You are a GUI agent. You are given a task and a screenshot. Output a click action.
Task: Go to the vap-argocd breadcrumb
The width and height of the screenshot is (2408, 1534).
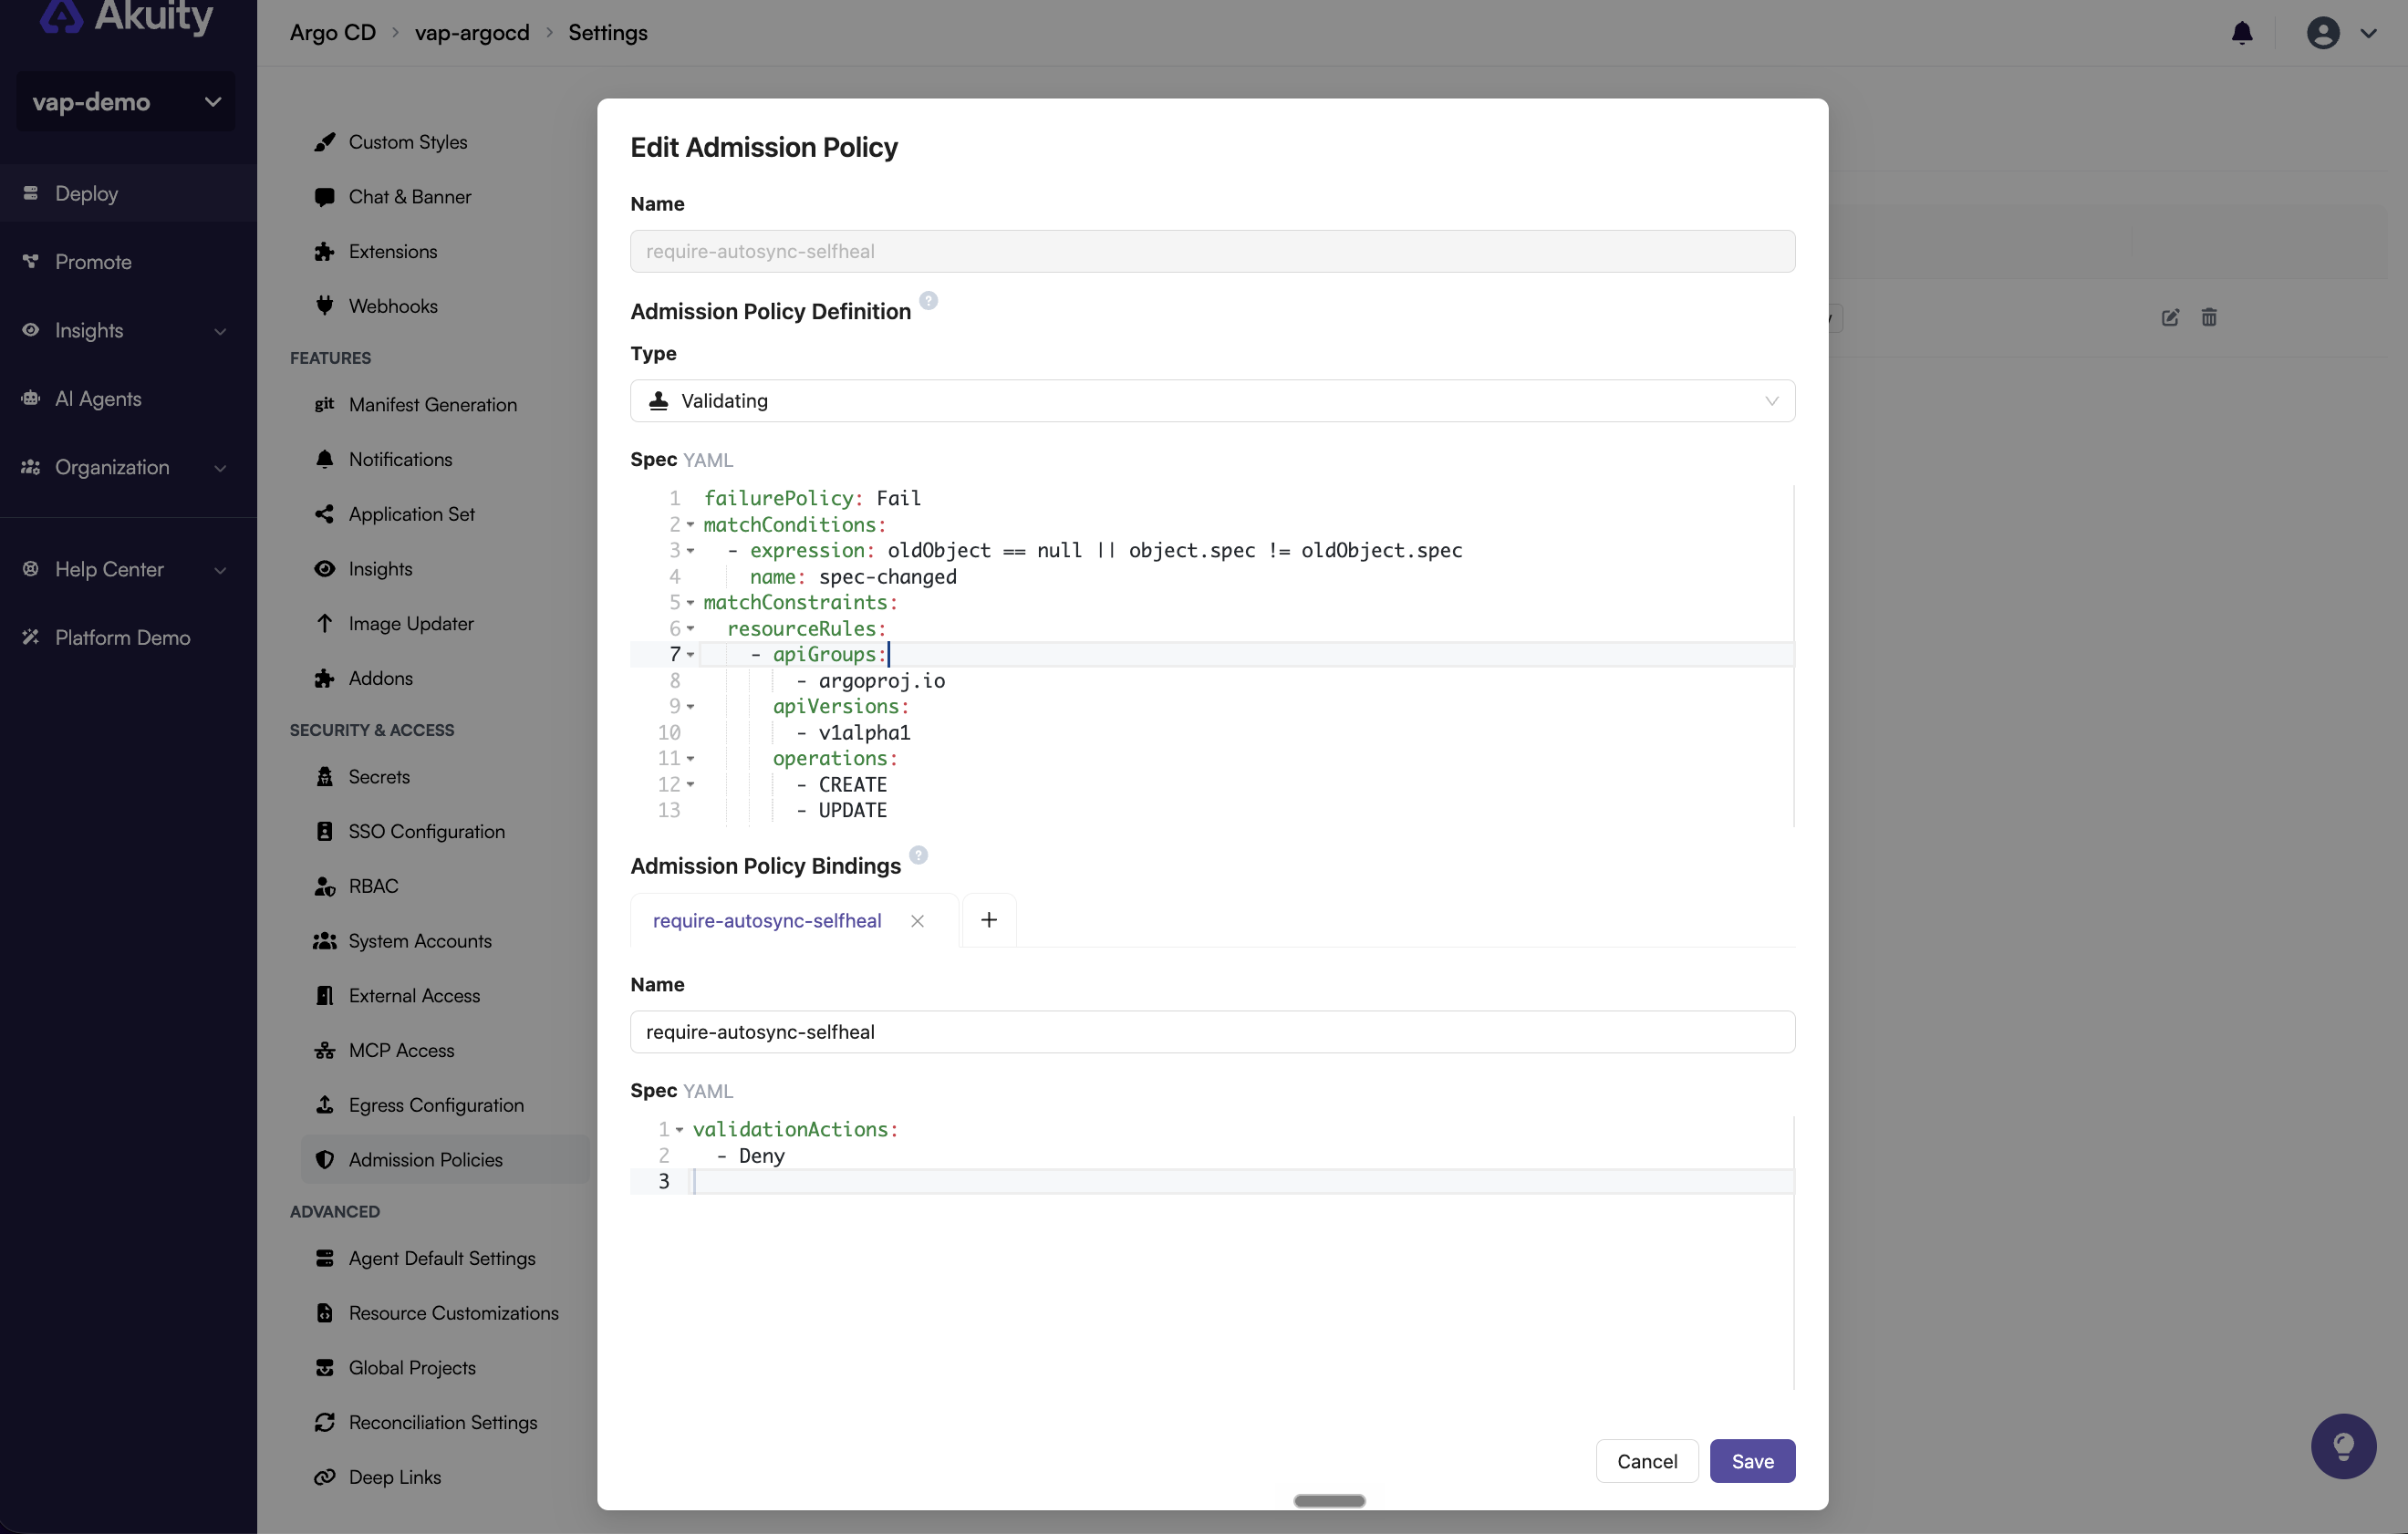(472, 33)
